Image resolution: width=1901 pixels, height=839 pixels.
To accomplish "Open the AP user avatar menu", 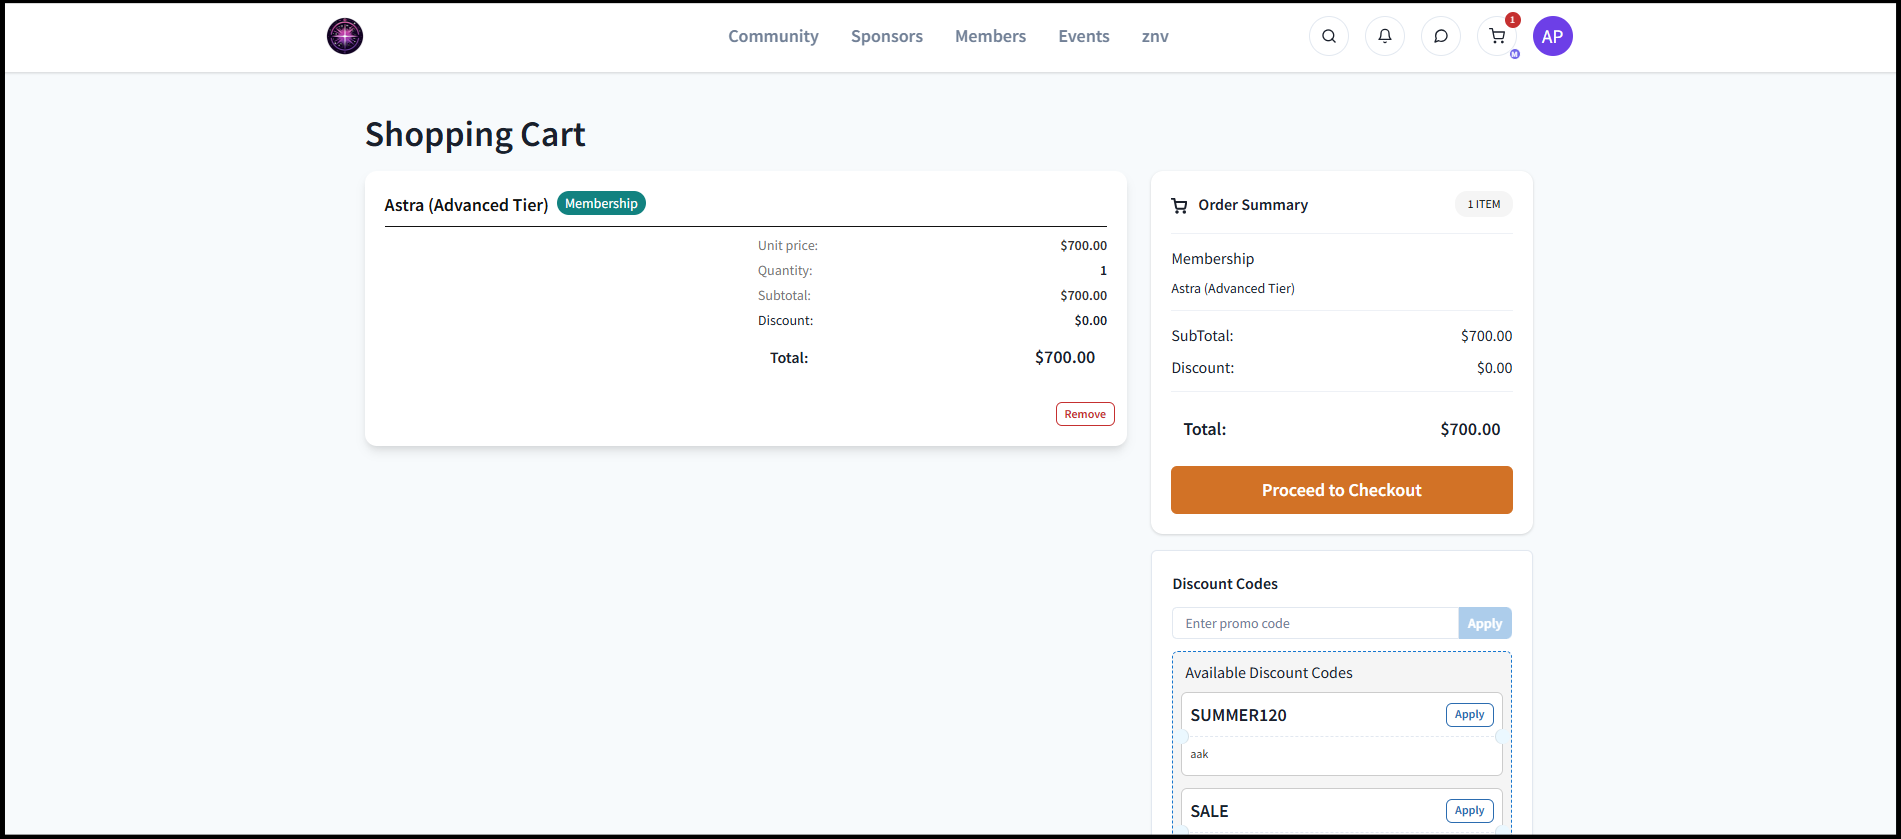I will point(1552,36).
